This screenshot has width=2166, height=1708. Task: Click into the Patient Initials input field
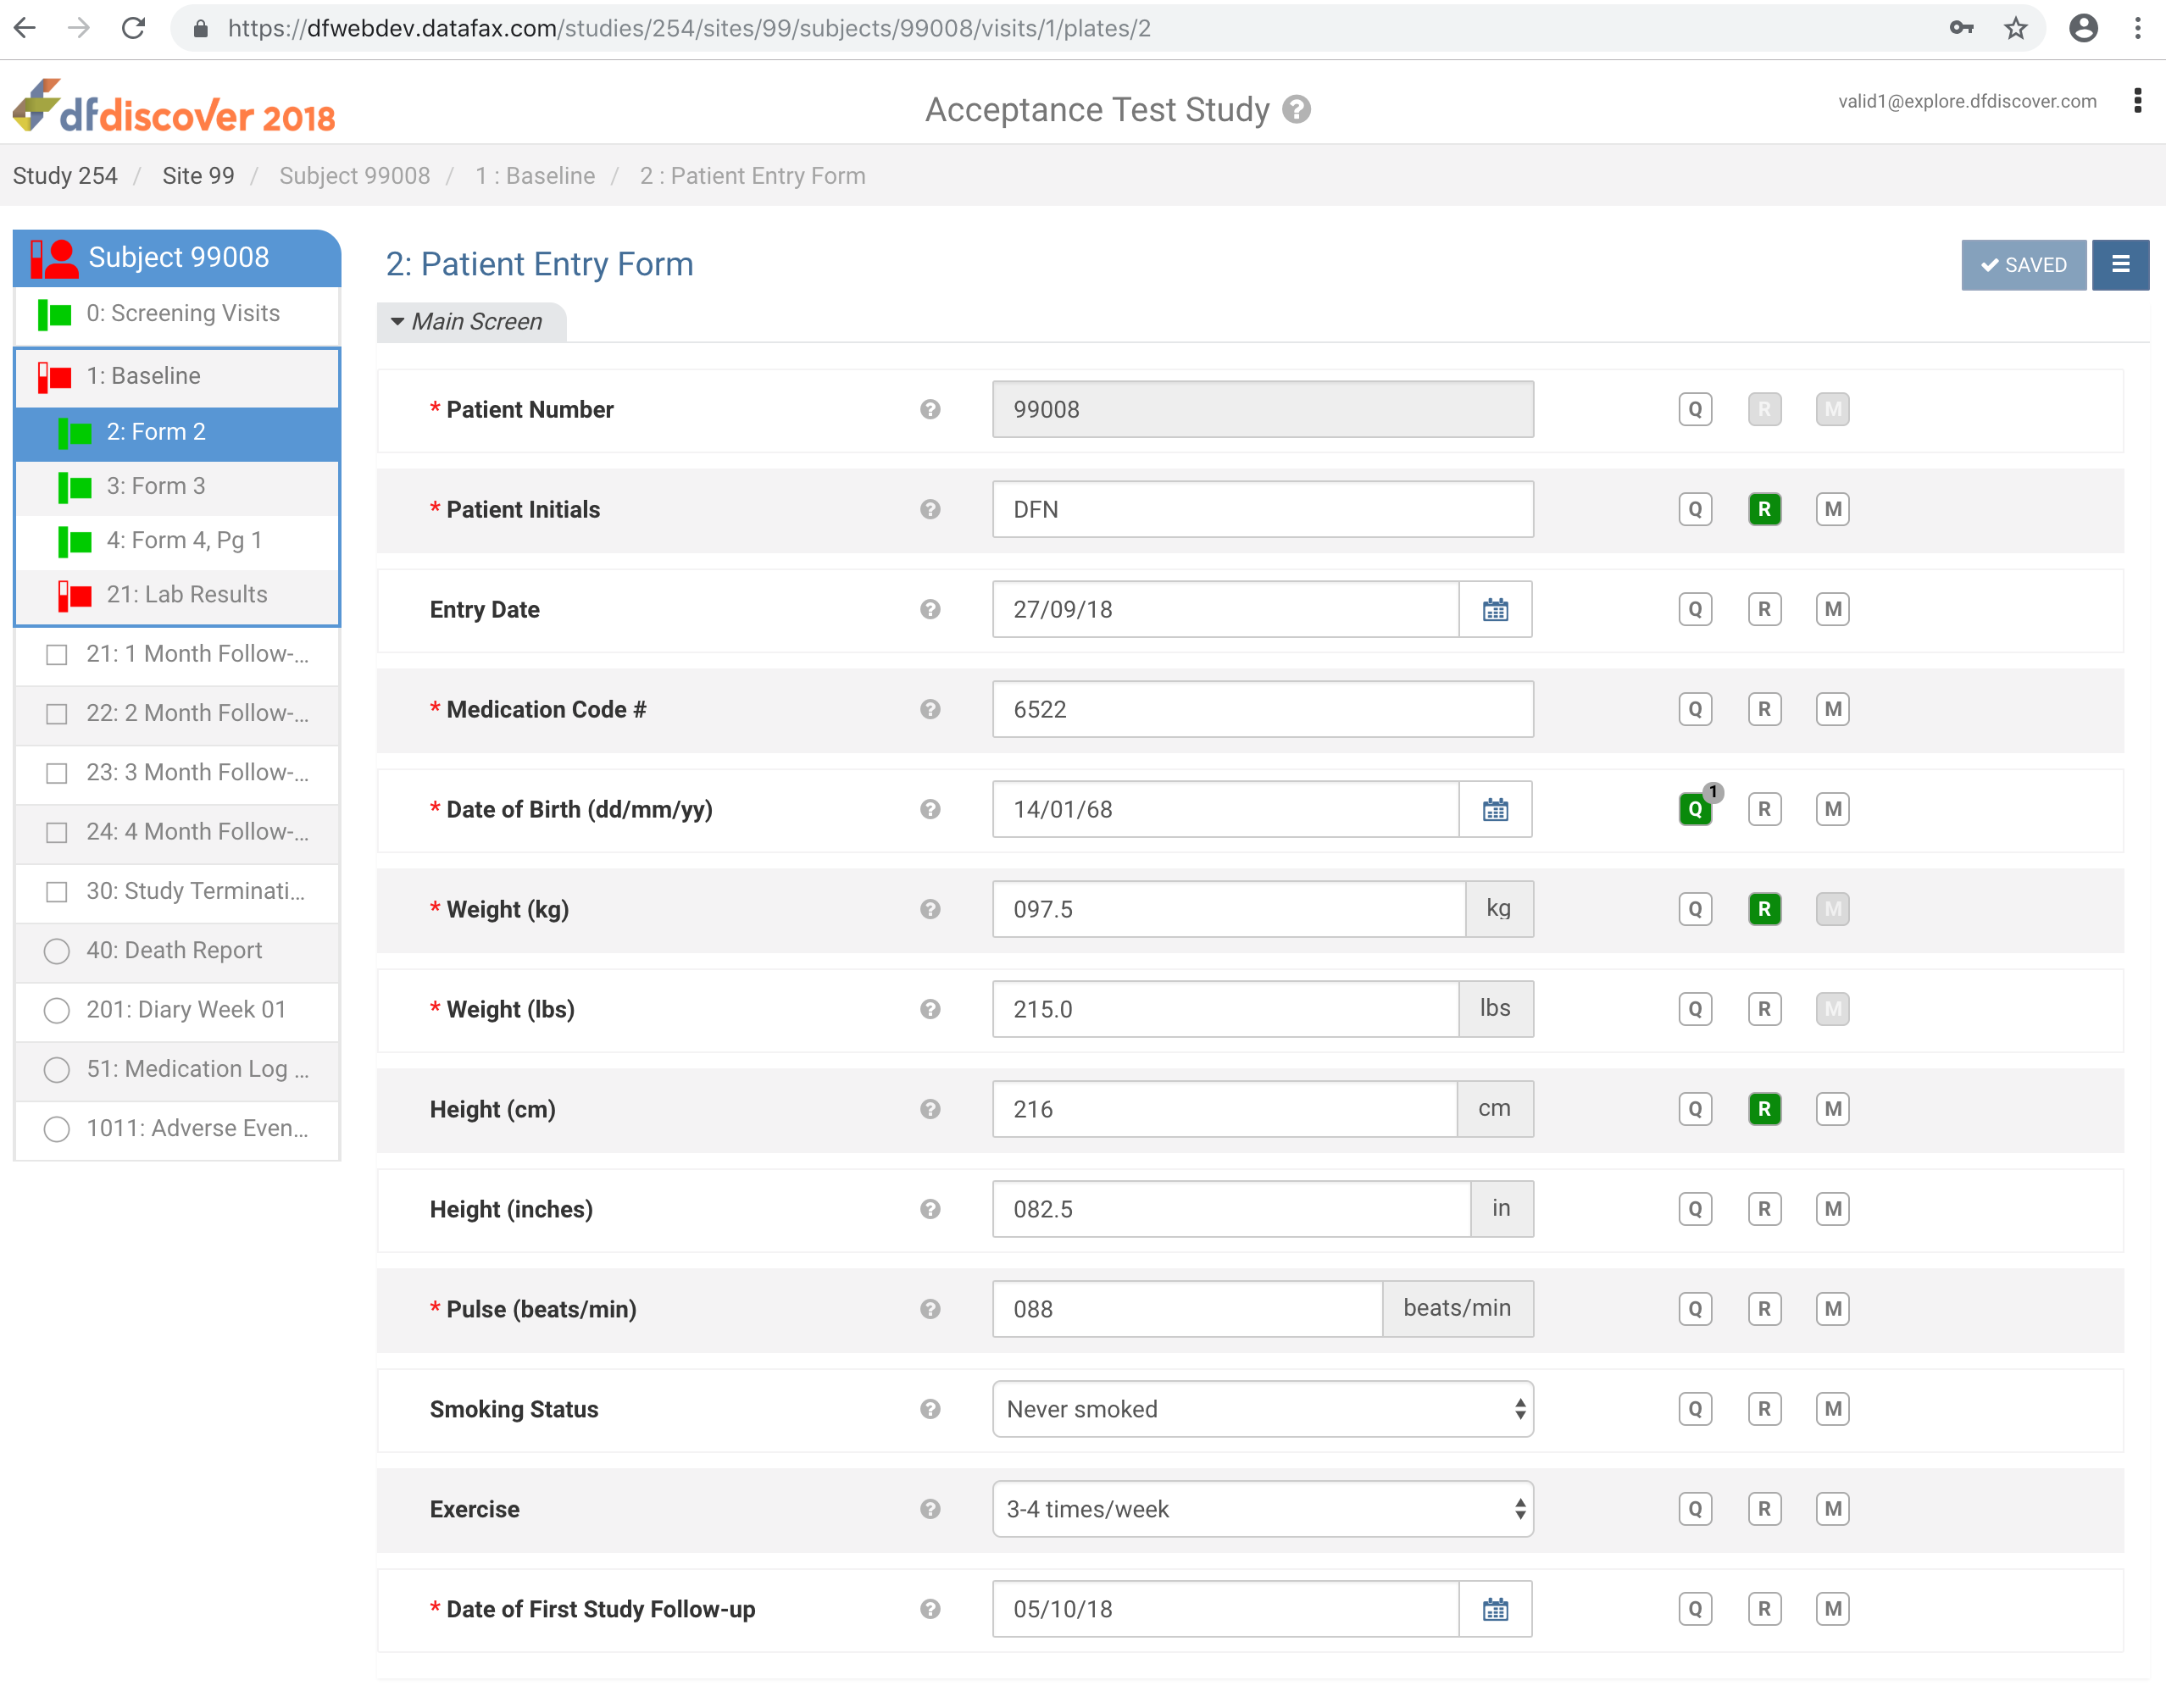(x=1261, y=509)
